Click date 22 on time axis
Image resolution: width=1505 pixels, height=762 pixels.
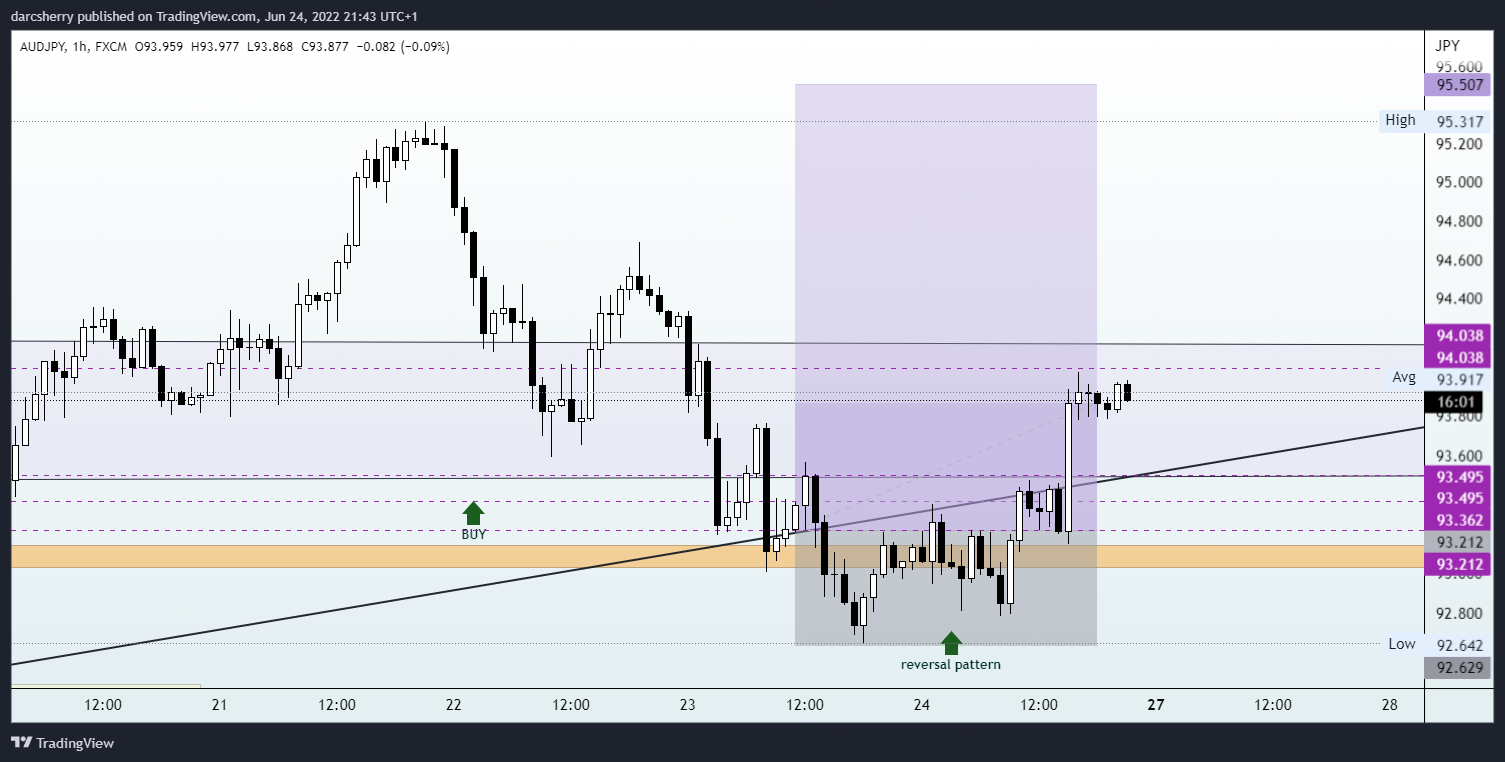point(454,704)
